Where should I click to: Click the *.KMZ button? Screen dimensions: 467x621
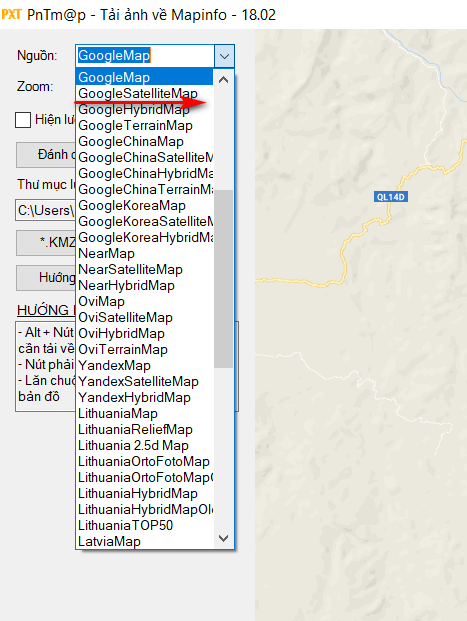[46, 242]
